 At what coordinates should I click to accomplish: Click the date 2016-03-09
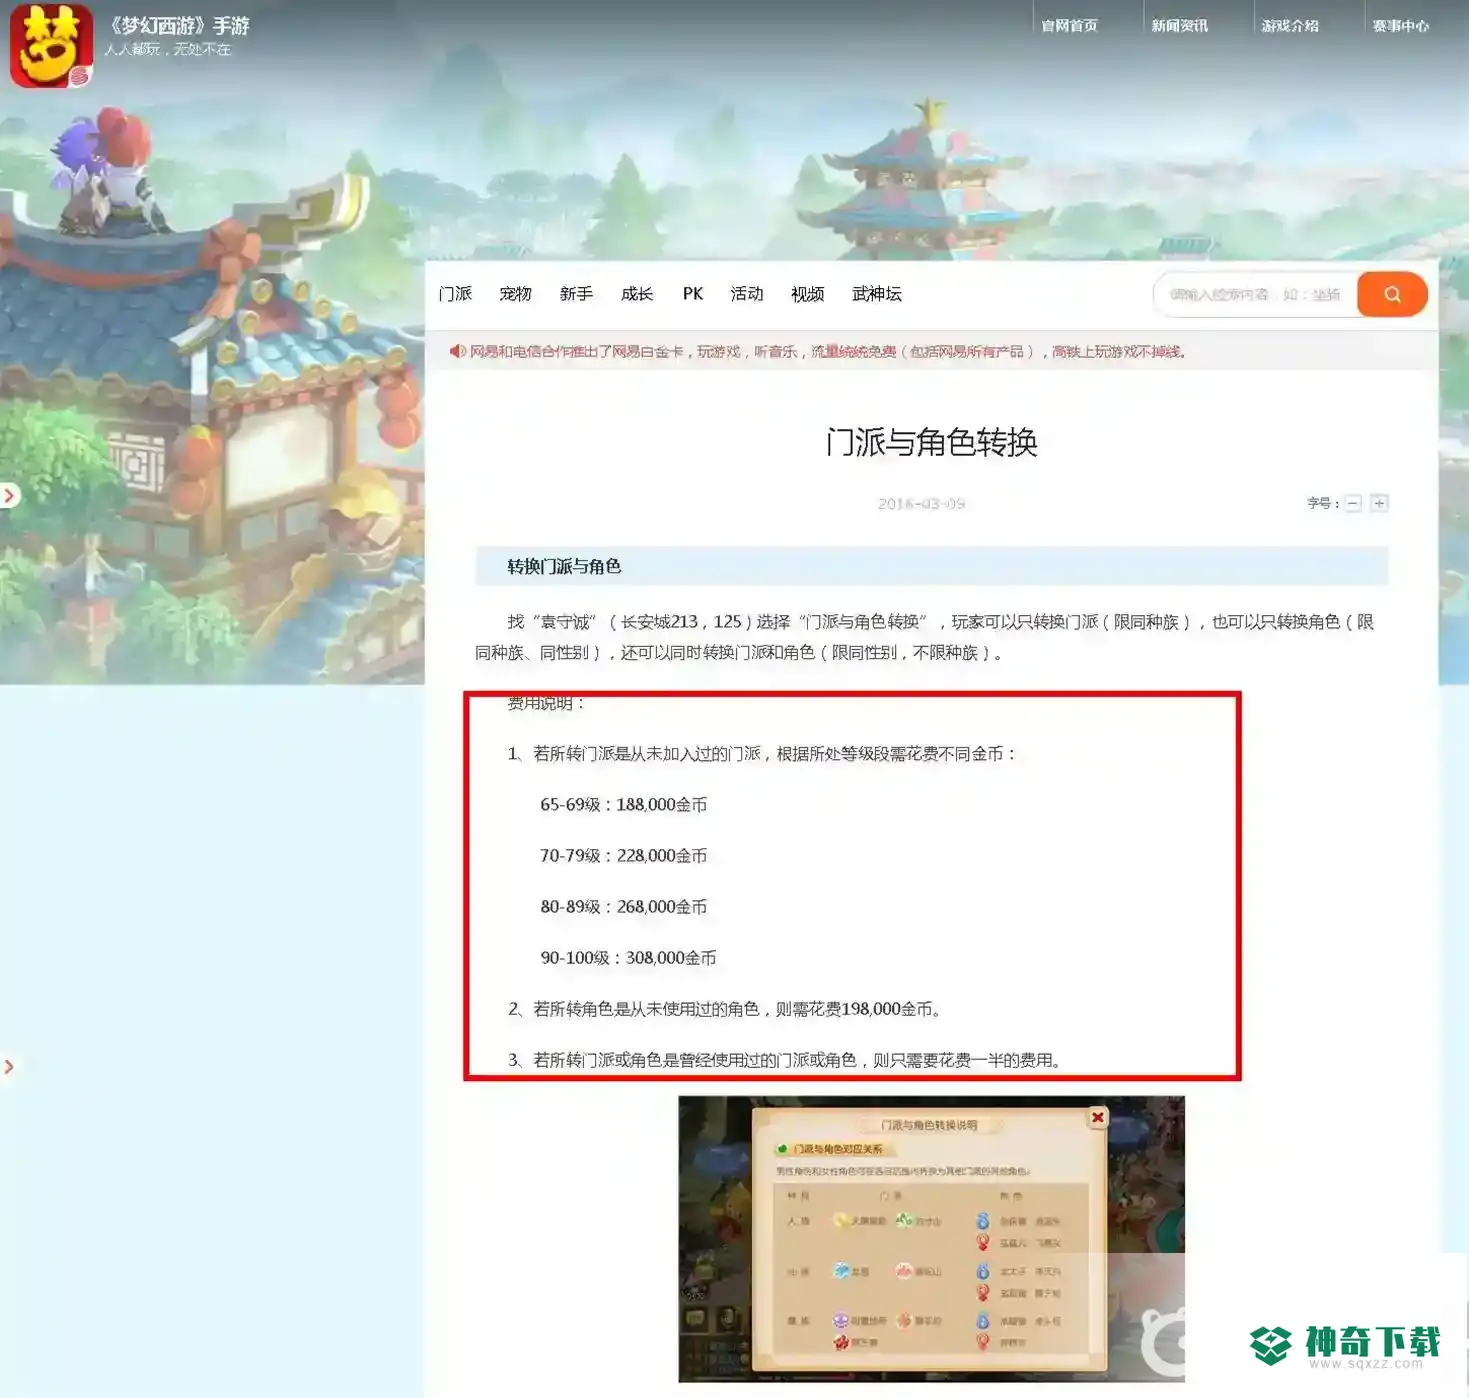point(921,504)
